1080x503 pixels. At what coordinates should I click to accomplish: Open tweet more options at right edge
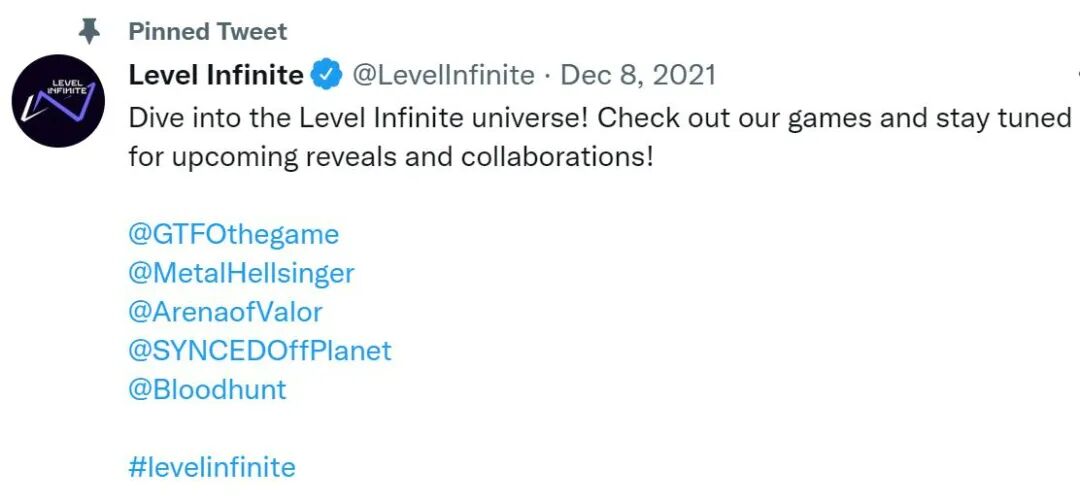click(1075, 75)
